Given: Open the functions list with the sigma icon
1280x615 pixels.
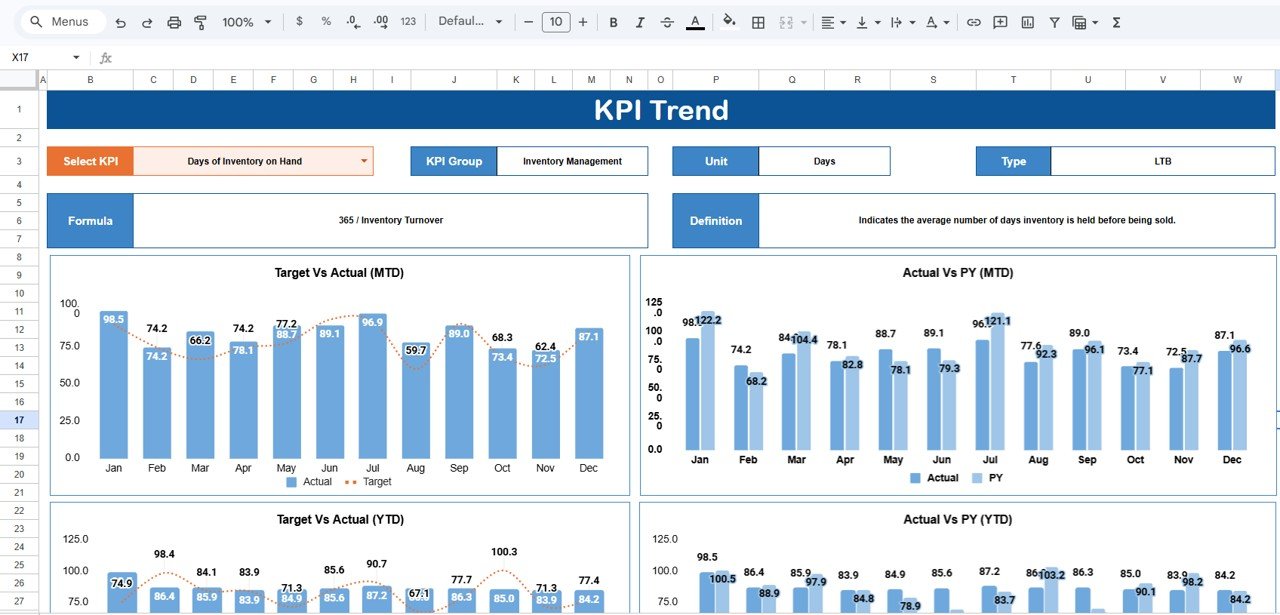Looking at the screenshot, I should (1115, 21).
